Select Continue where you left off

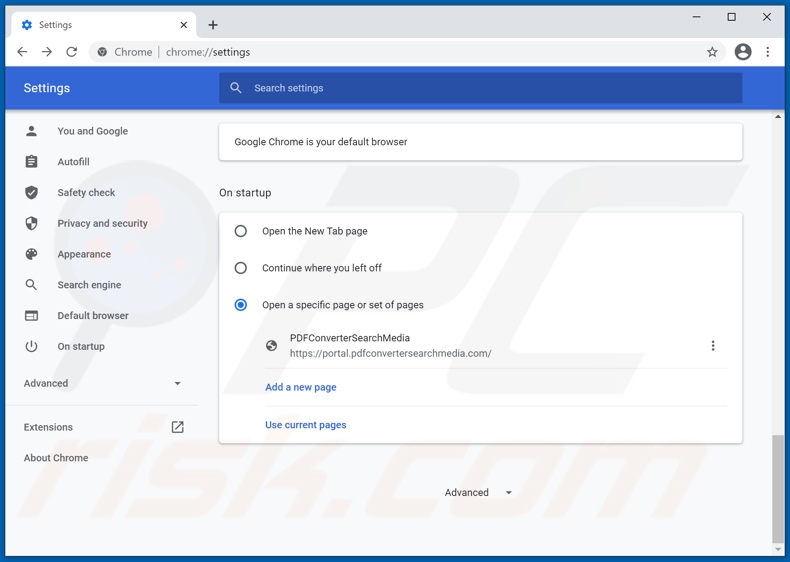pos(241,268)
